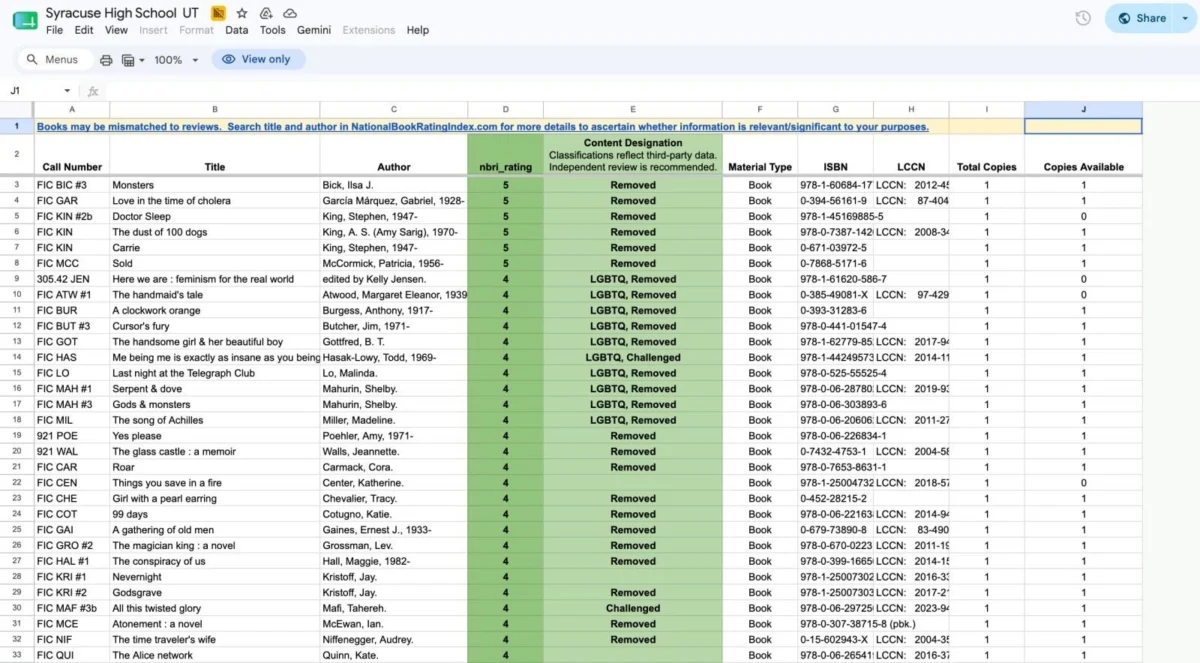Open the View menu
This screenshot has height=663, width=1200.
116,30
